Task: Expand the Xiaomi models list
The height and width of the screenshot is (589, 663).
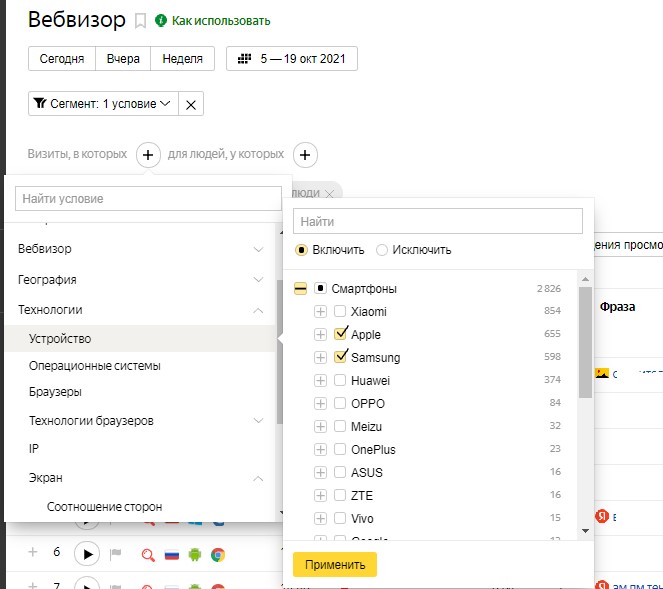Action: pos(320,312)
